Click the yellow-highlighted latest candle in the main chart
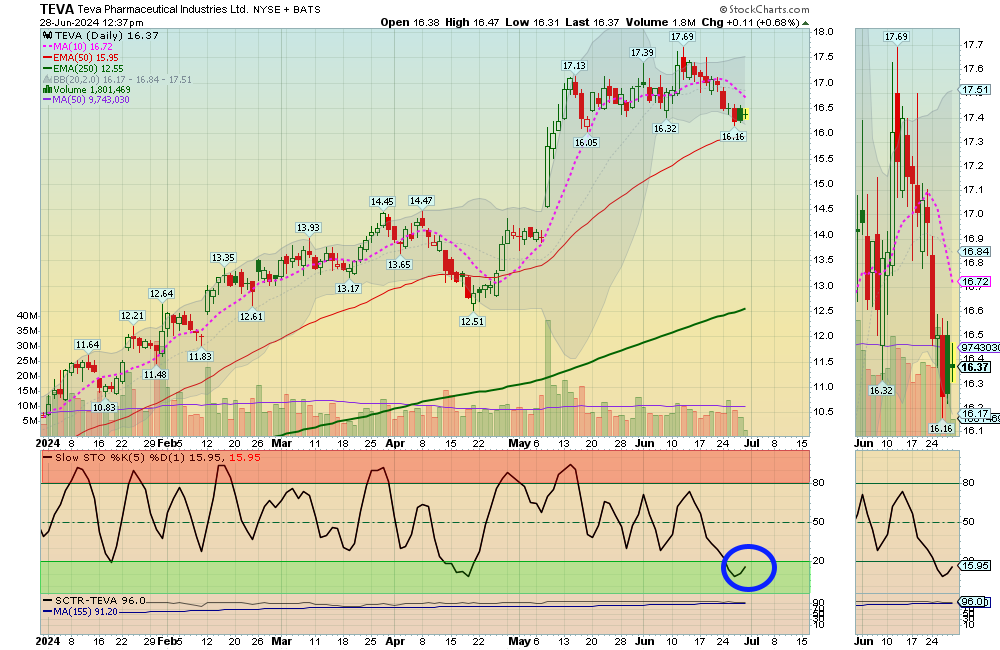 point(744,114)
